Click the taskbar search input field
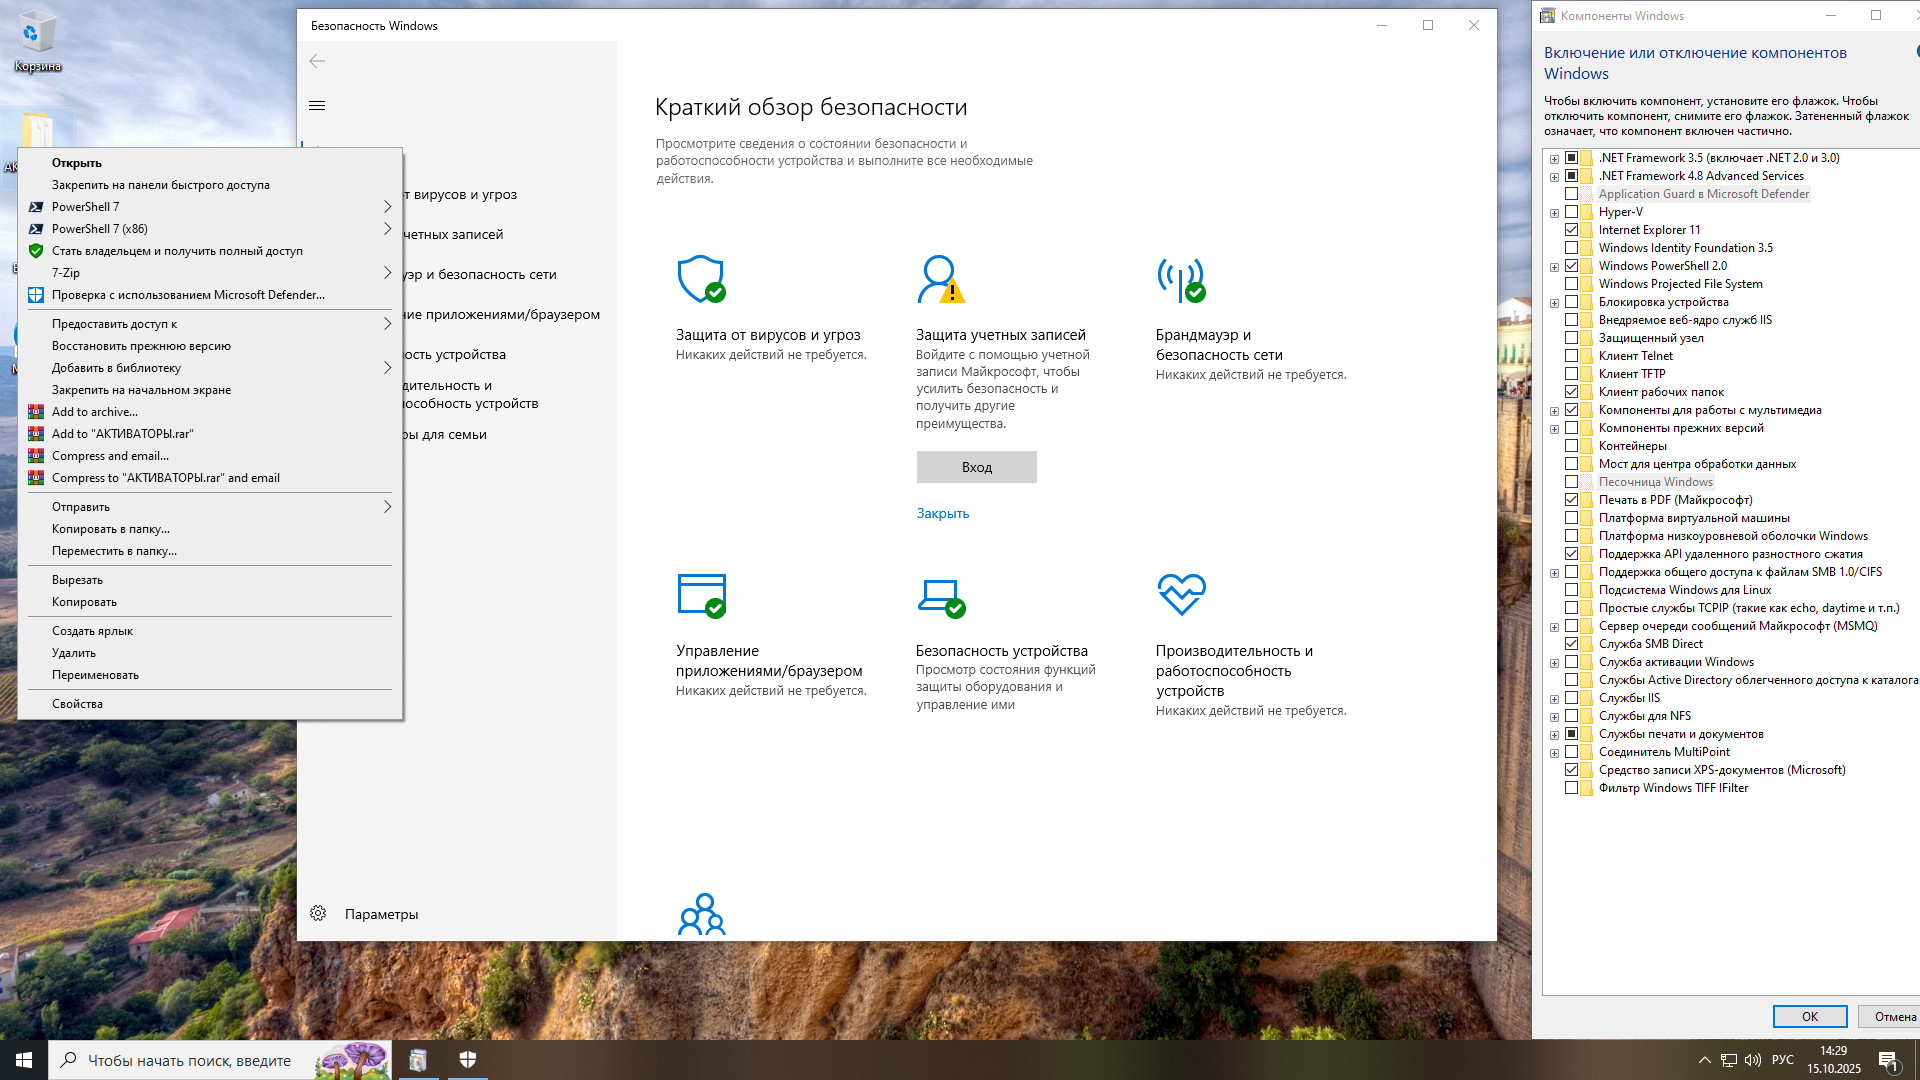This screenshot has width=1920, height=1080. click(190, 1060)
